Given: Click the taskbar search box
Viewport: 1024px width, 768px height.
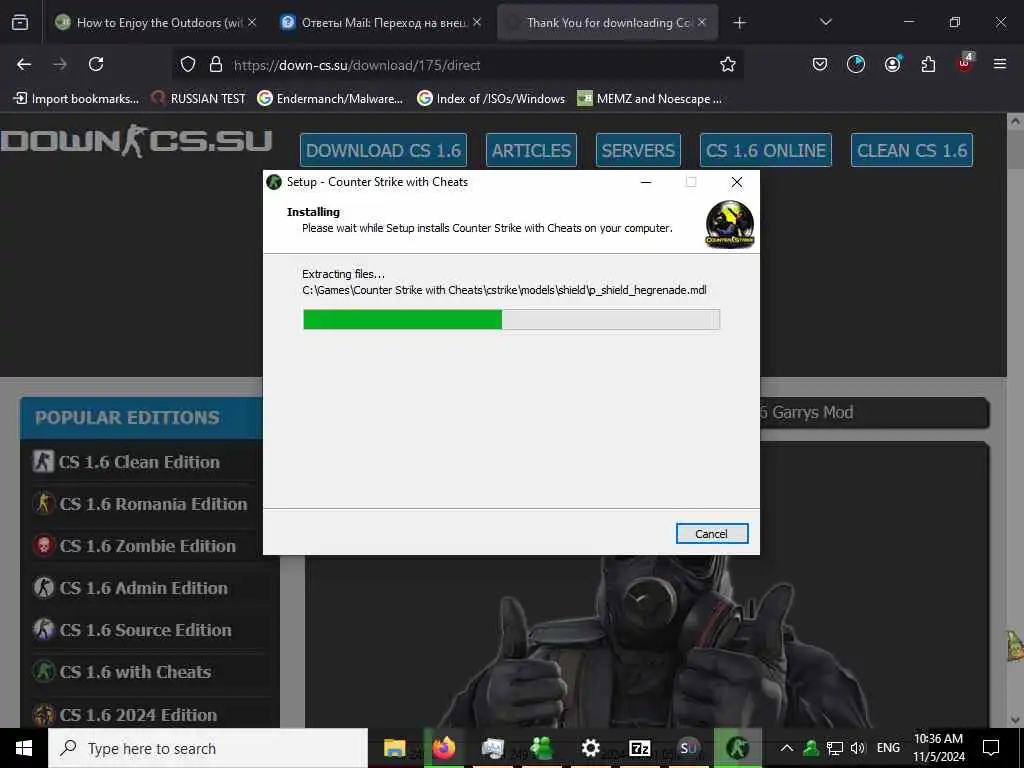Looking at the screenshot, I should (x=208, y=748).
